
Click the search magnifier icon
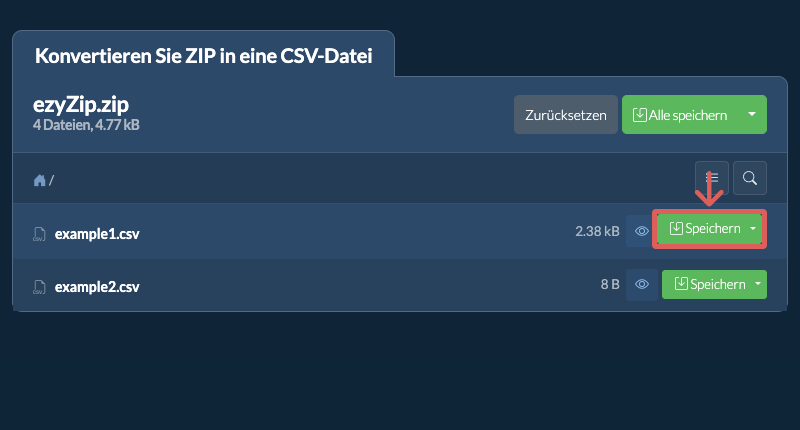[749, 178]
